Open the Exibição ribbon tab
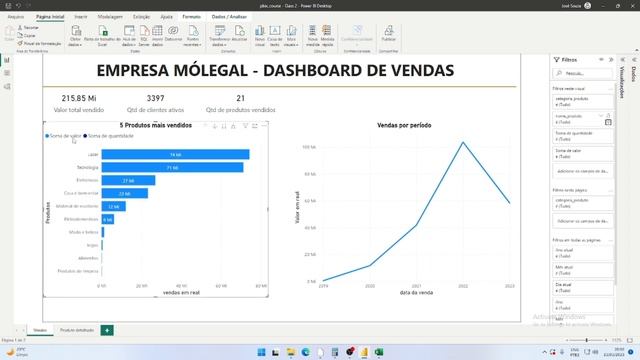Viewport: 640px width, 360px height. (x=141, y=17)
